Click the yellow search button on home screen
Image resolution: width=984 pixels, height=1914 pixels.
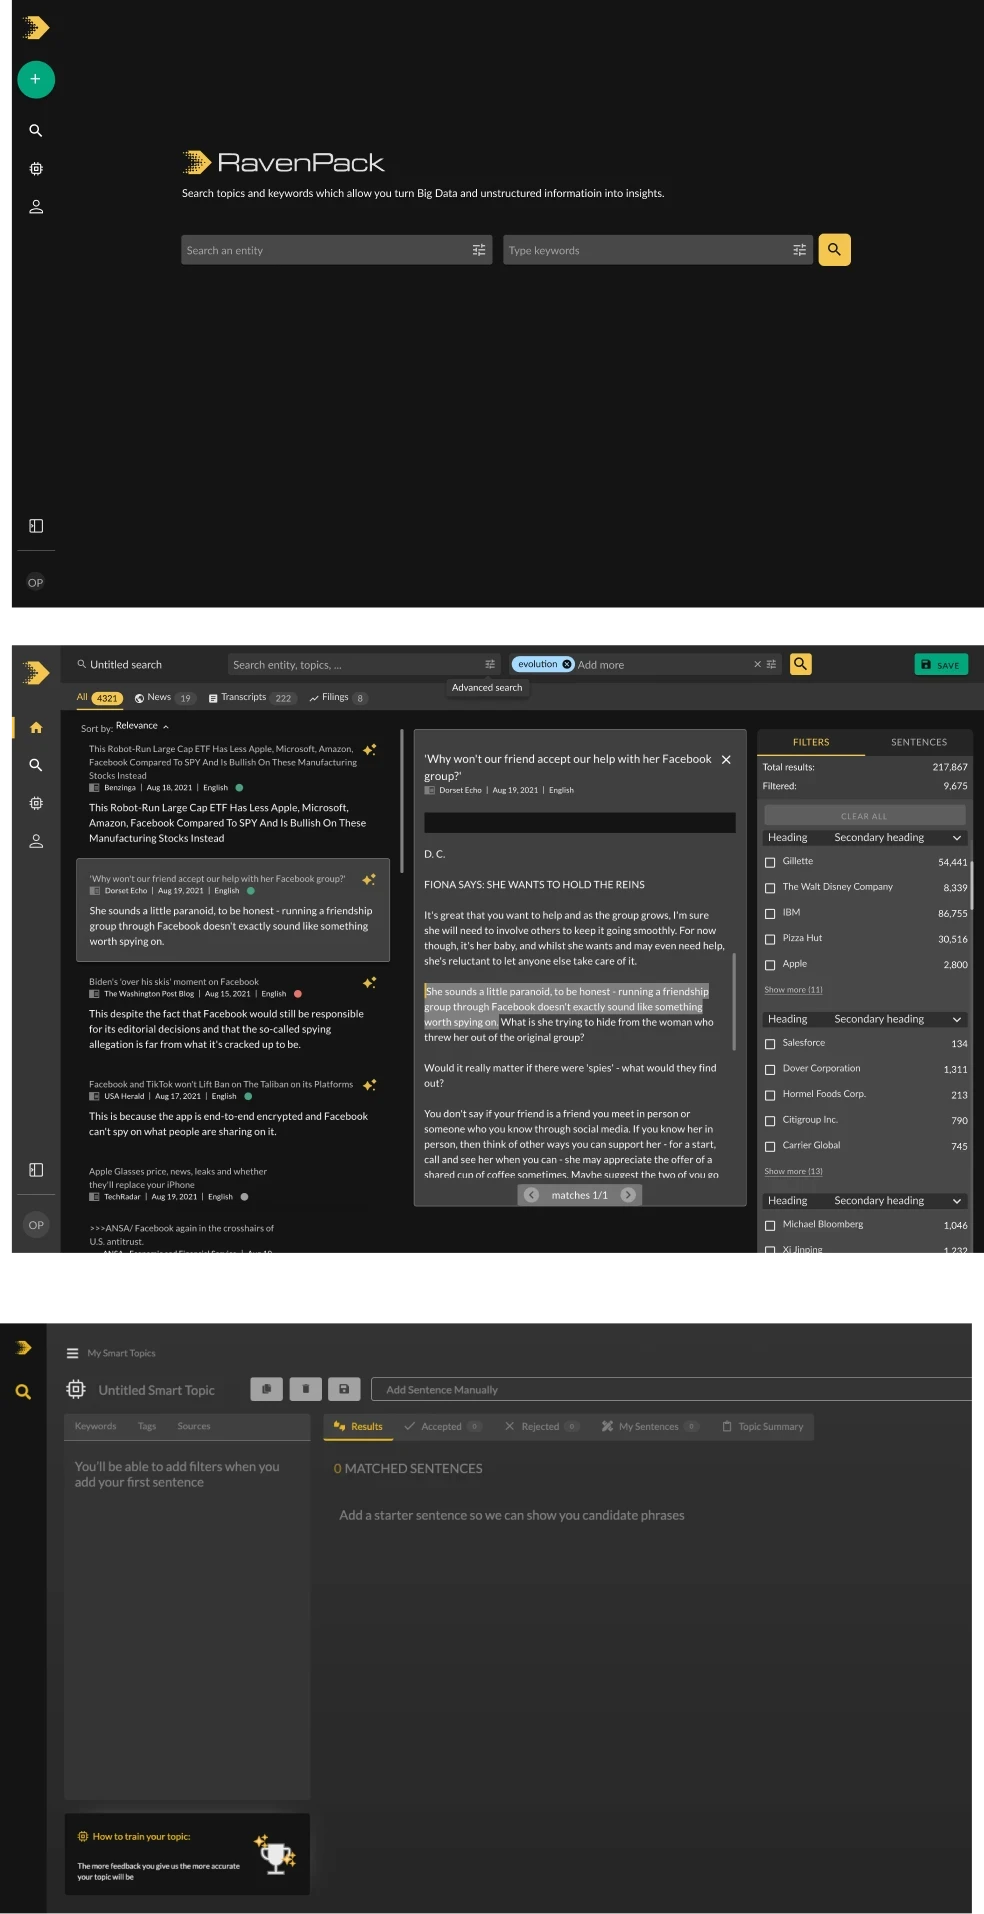(x=834, y=250)
